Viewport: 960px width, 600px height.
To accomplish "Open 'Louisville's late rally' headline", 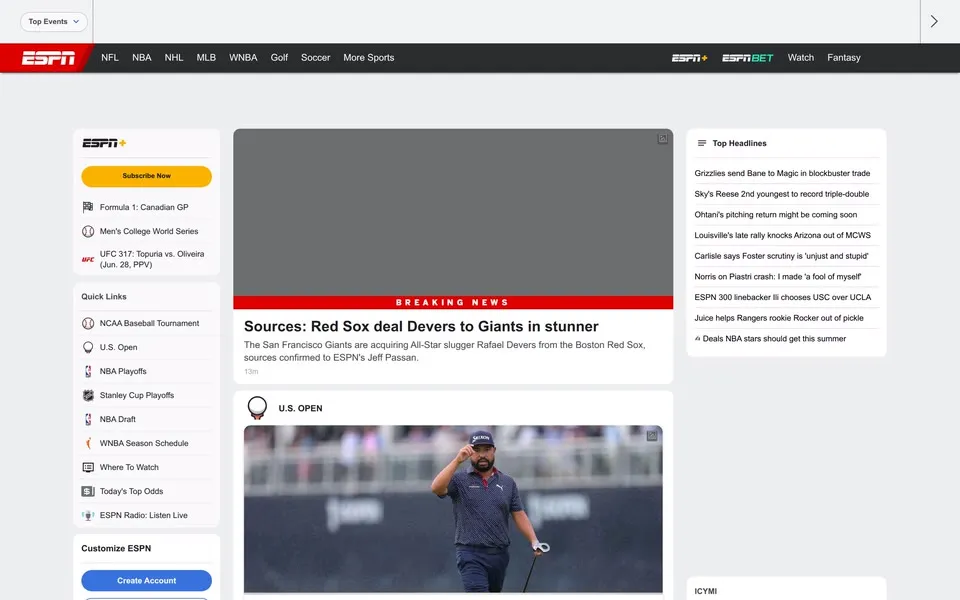I will tap(782, 235).
